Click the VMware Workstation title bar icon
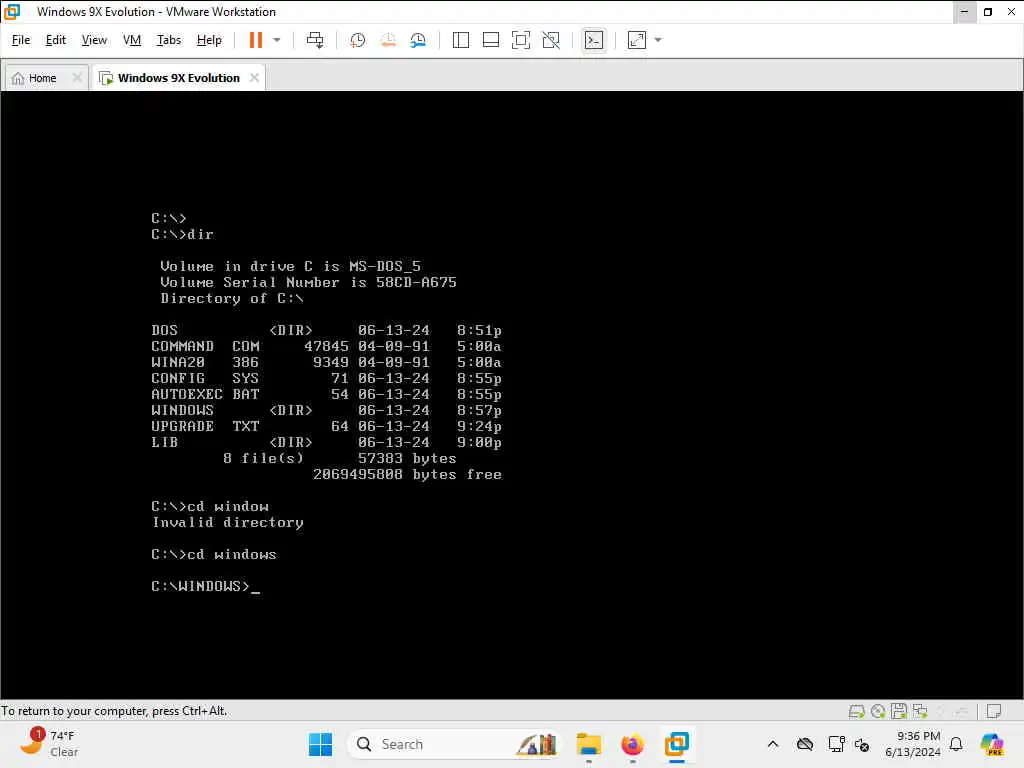 (x=12, y=12)
